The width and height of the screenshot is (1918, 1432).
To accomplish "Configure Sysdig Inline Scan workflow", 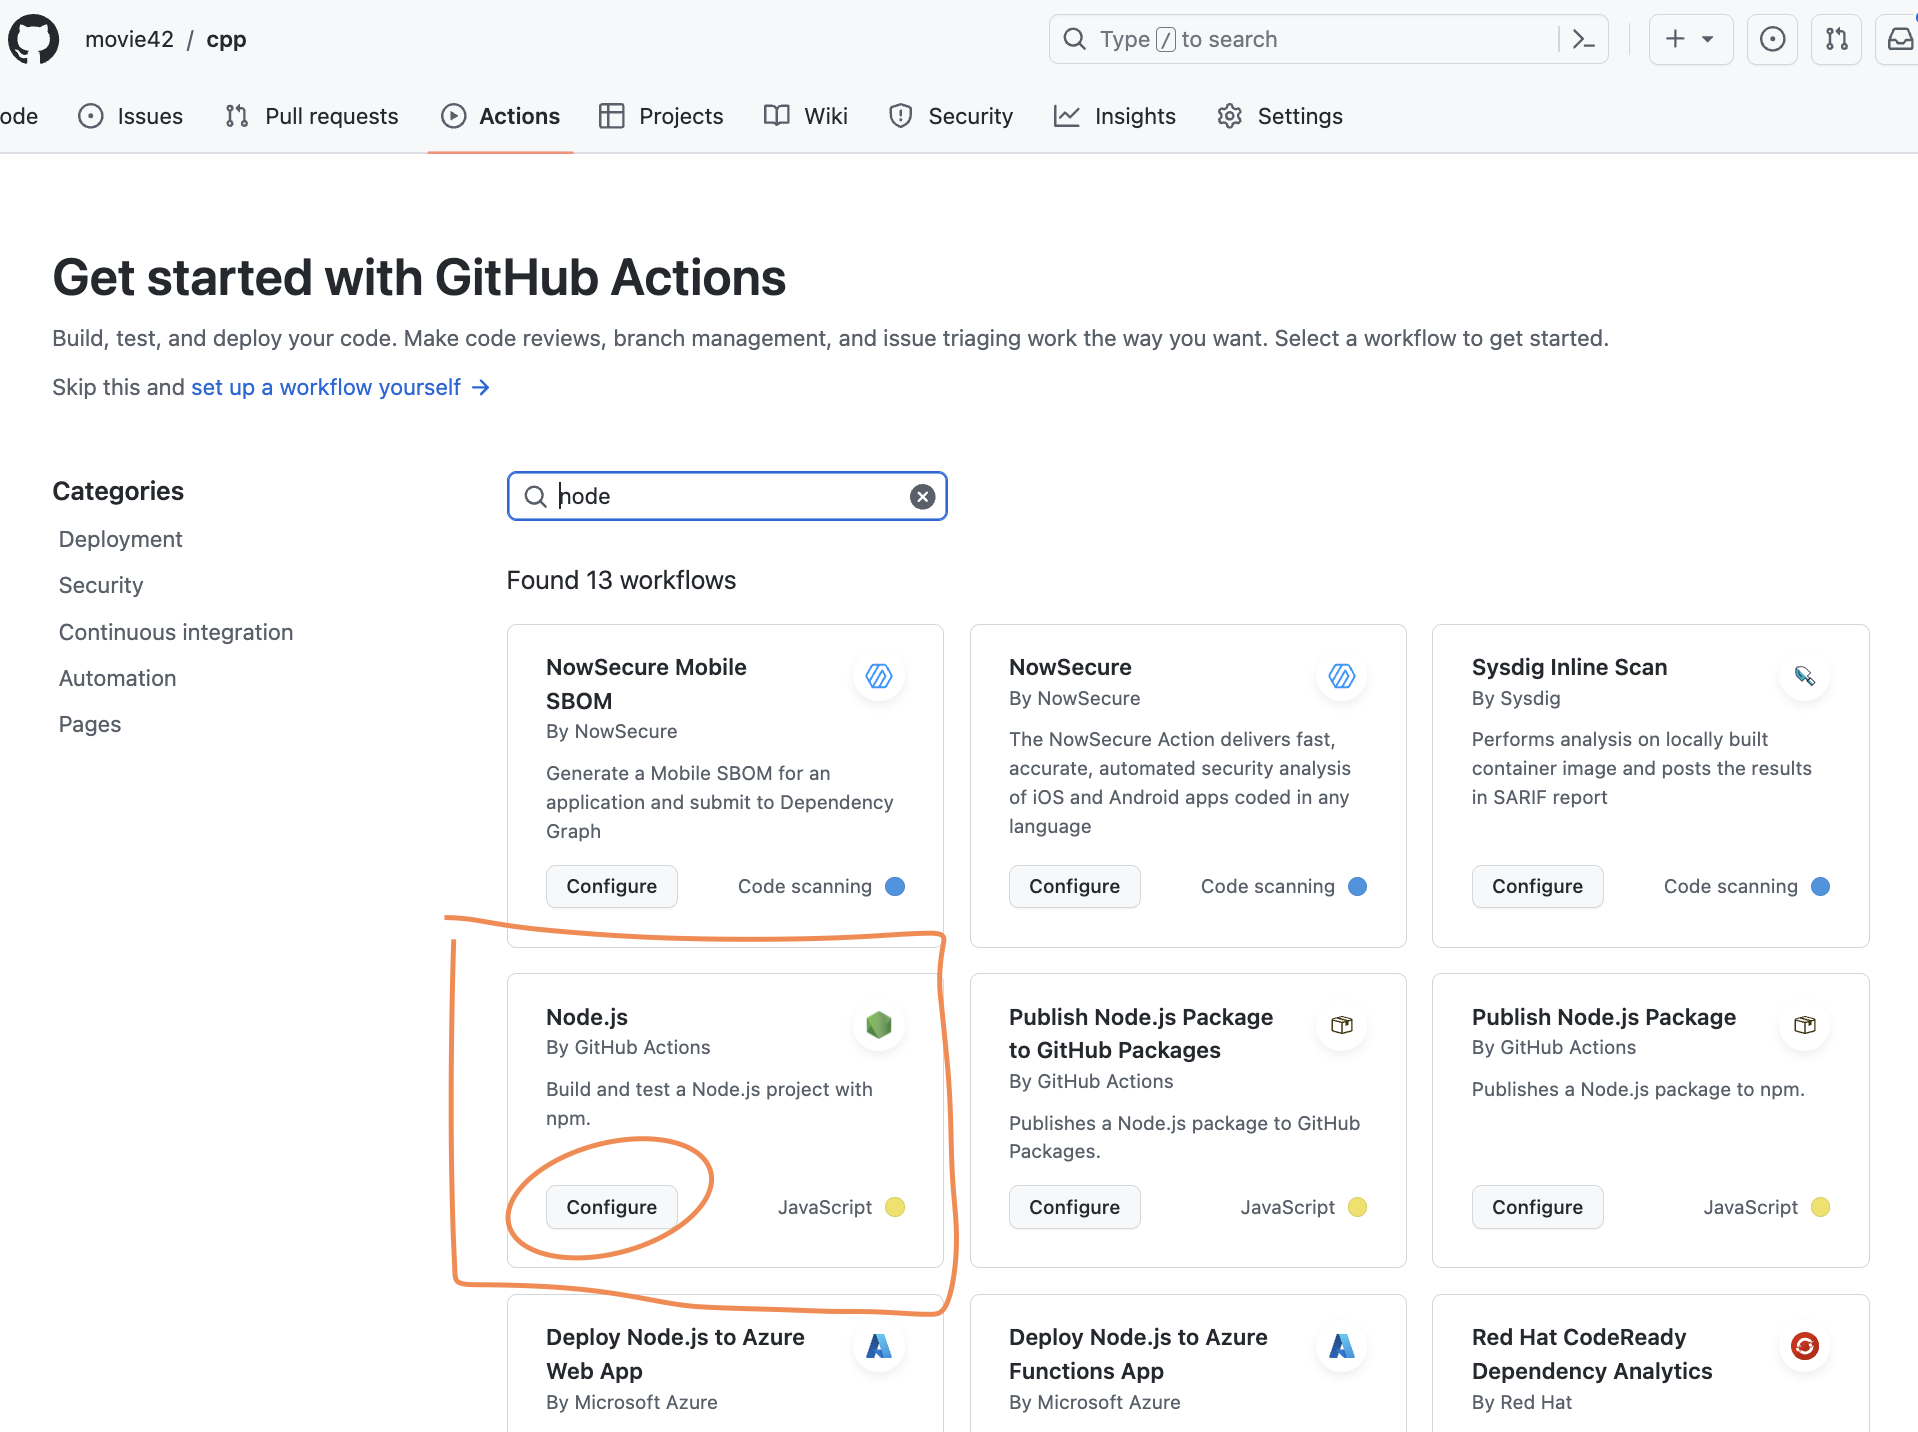I will coord(1537,886).
